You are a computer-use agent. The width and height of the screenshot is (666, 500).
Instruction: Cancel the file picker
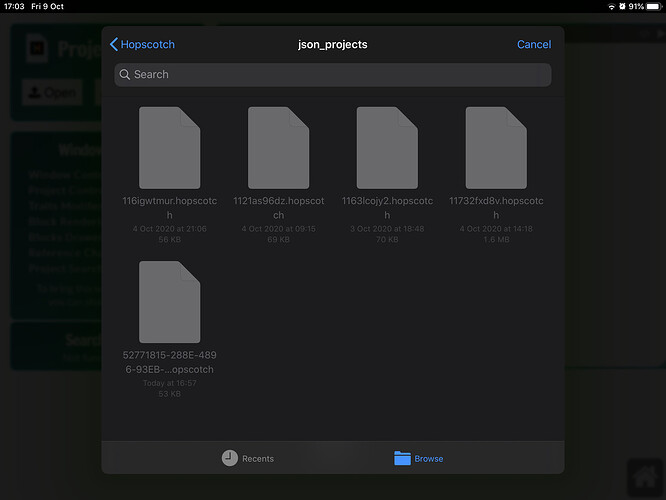click(534, 44)
